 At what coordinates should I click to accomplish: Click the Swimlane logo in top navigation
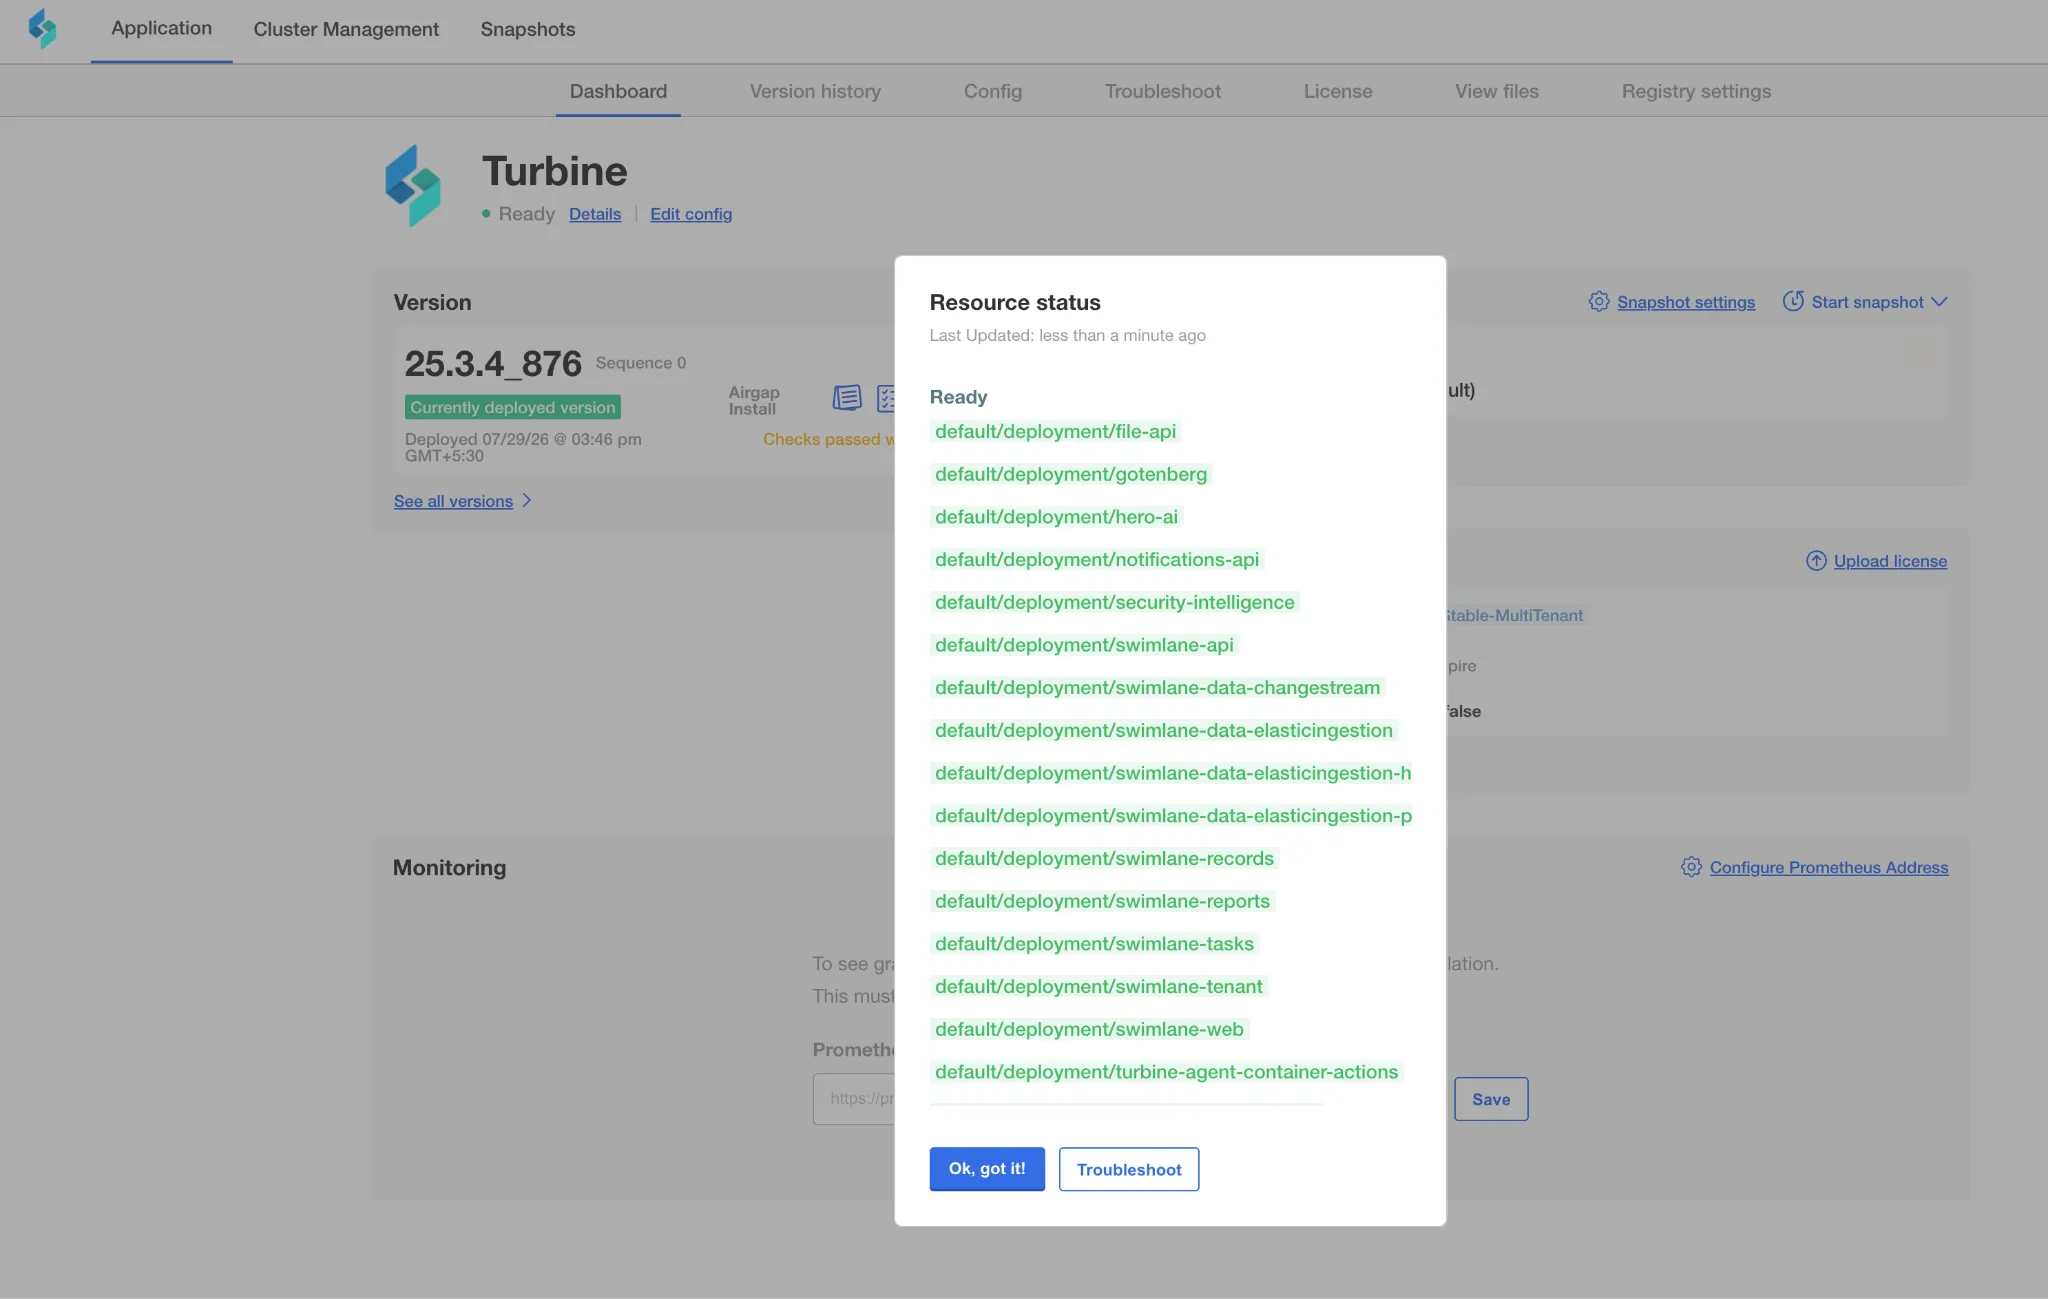(42, 29)
